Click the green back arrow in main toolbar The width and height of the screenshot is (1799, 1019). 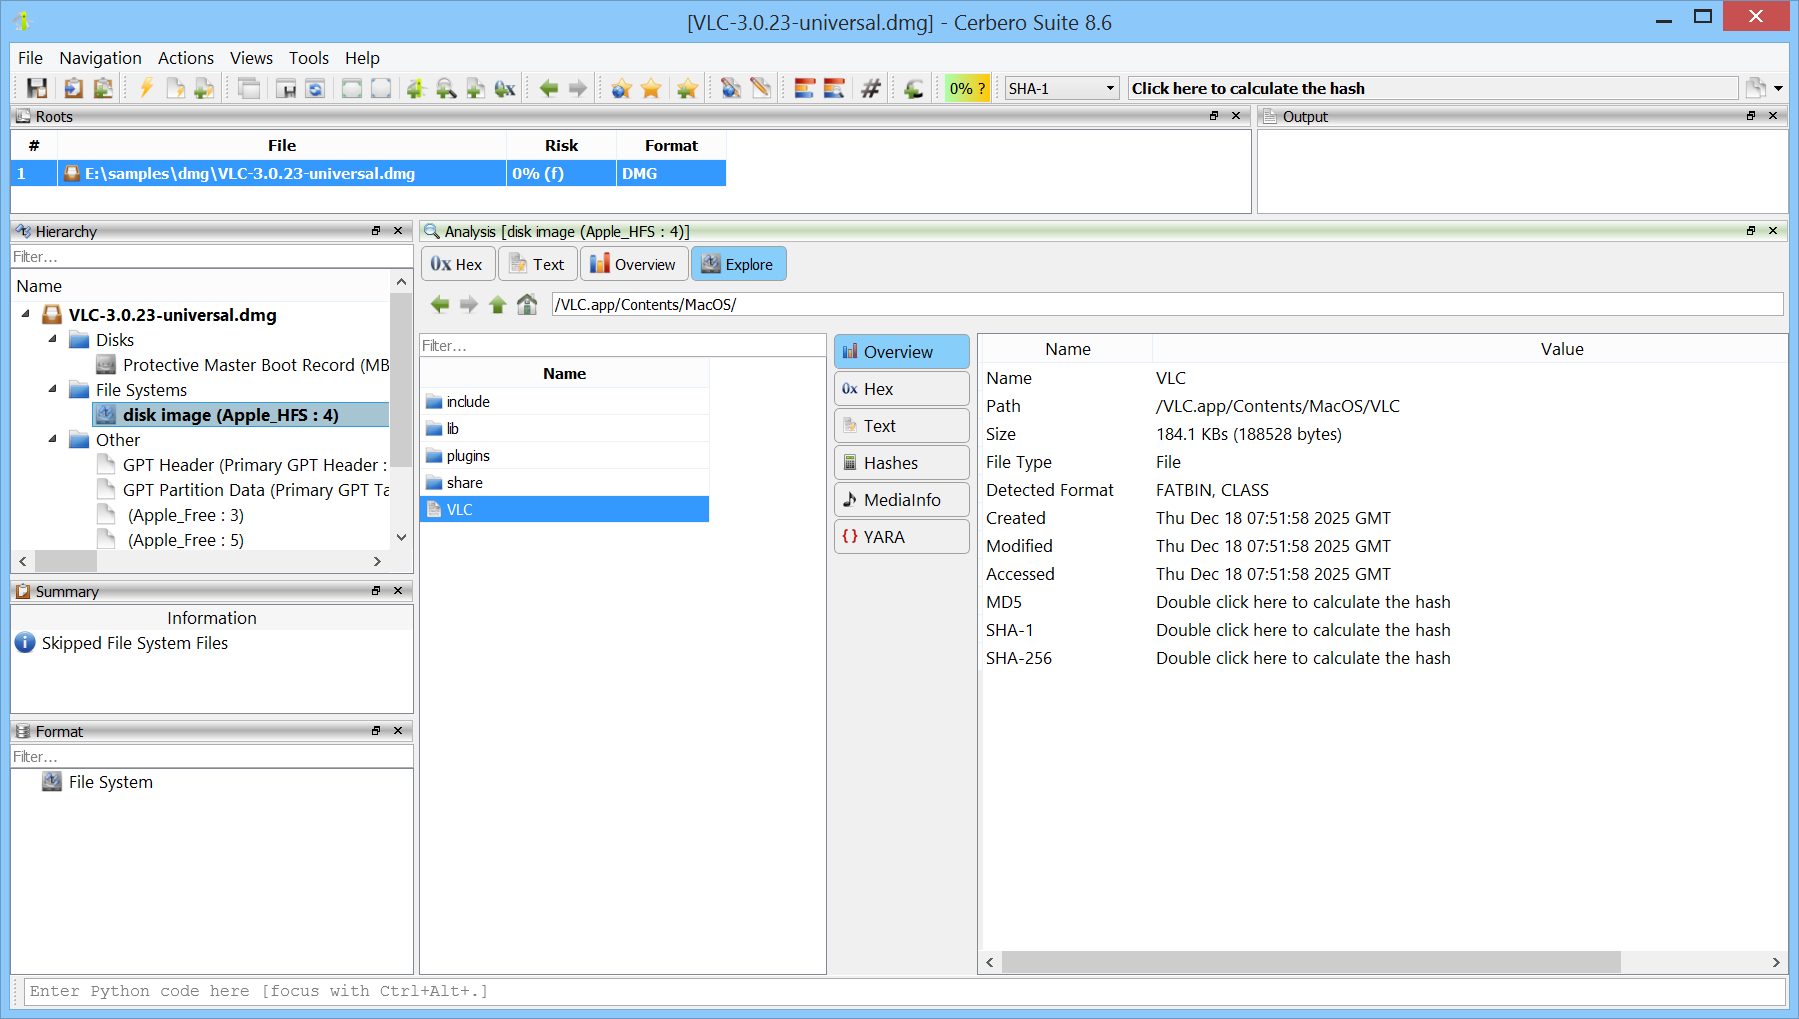coord(548,89)
